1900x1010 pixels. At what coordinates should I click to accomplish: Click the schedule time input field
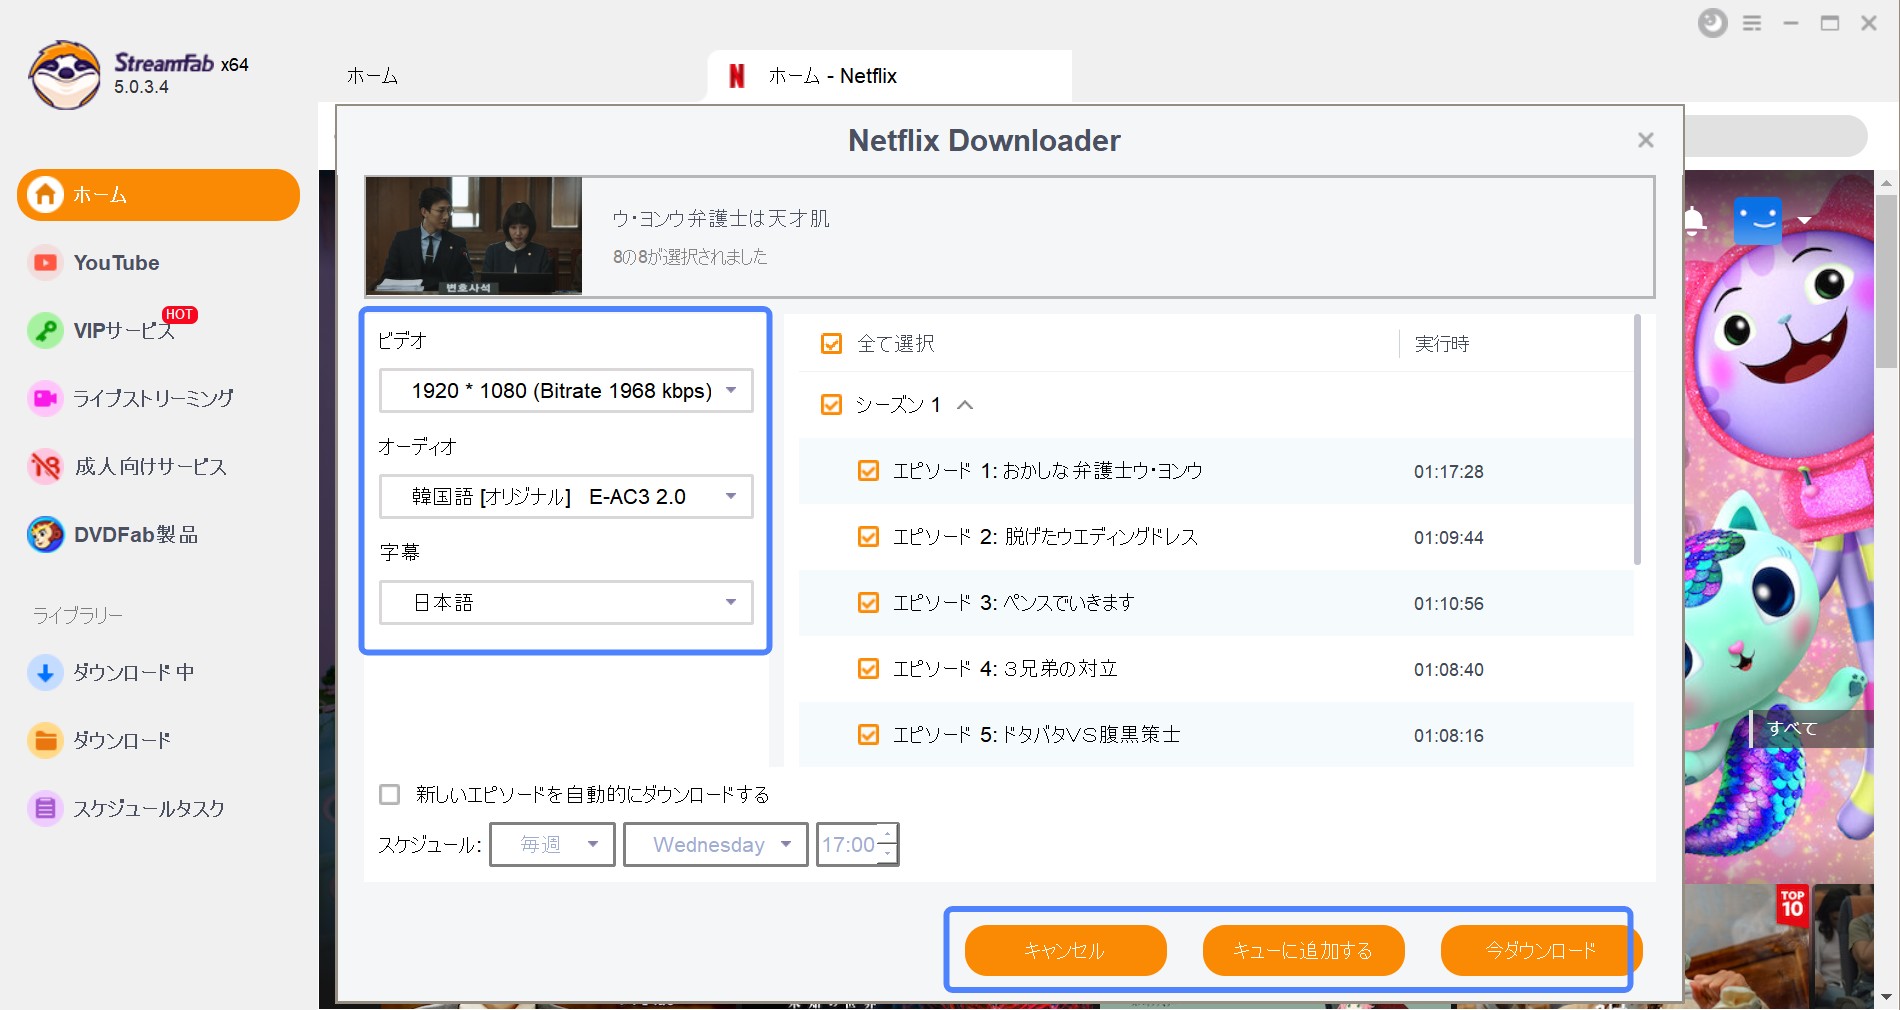pyautogui.click(x=848, y=845)
